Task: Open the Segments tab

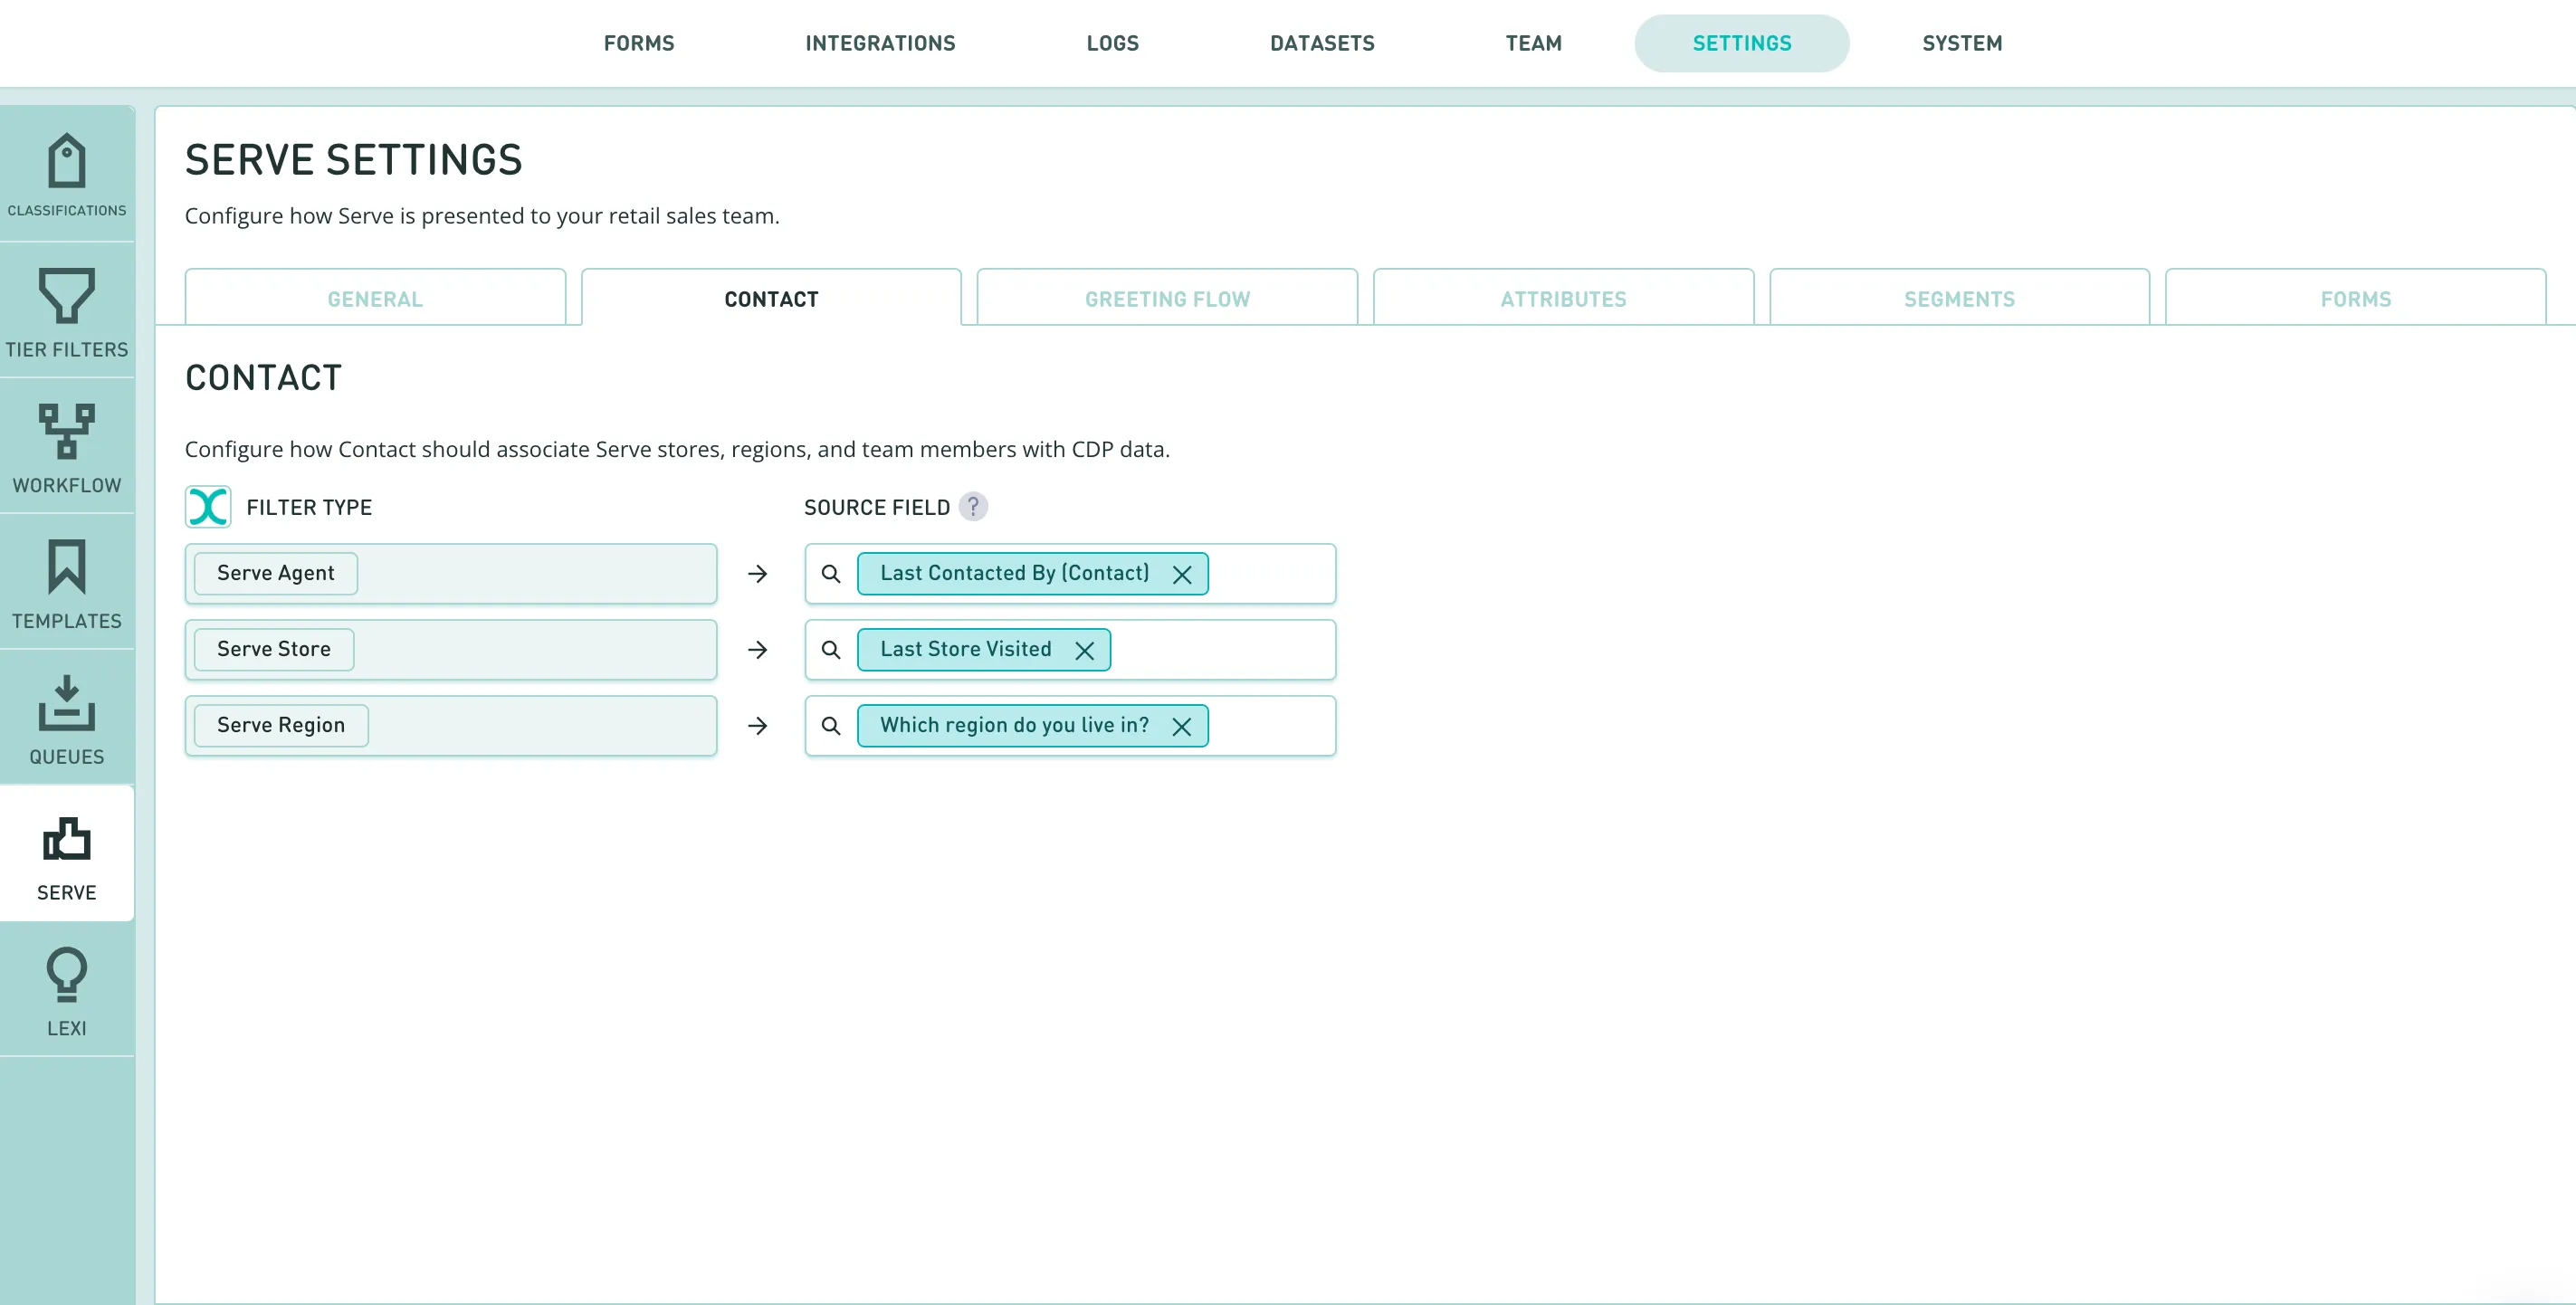Action: 1958,299
